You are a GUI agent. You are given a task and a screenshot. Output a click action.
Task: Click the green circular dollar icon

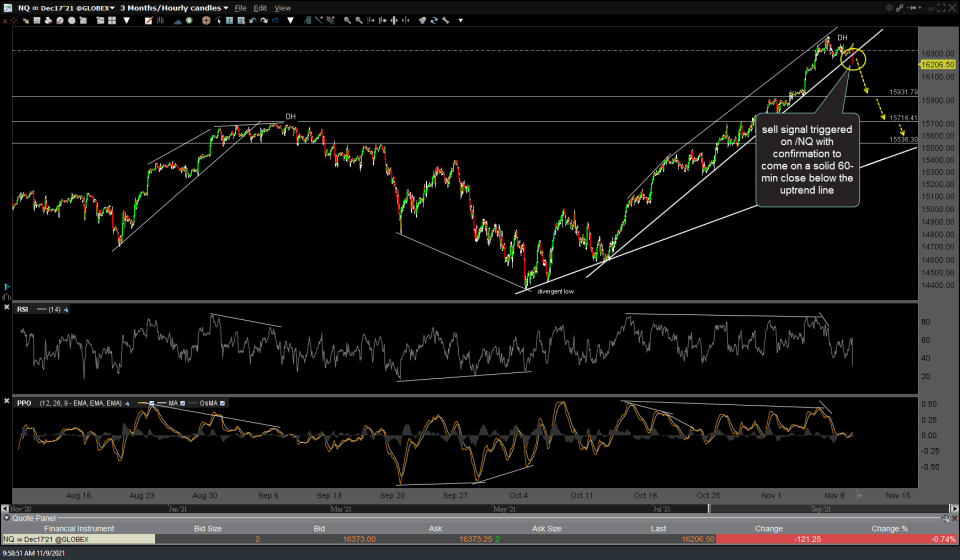[x=189, y=21]
